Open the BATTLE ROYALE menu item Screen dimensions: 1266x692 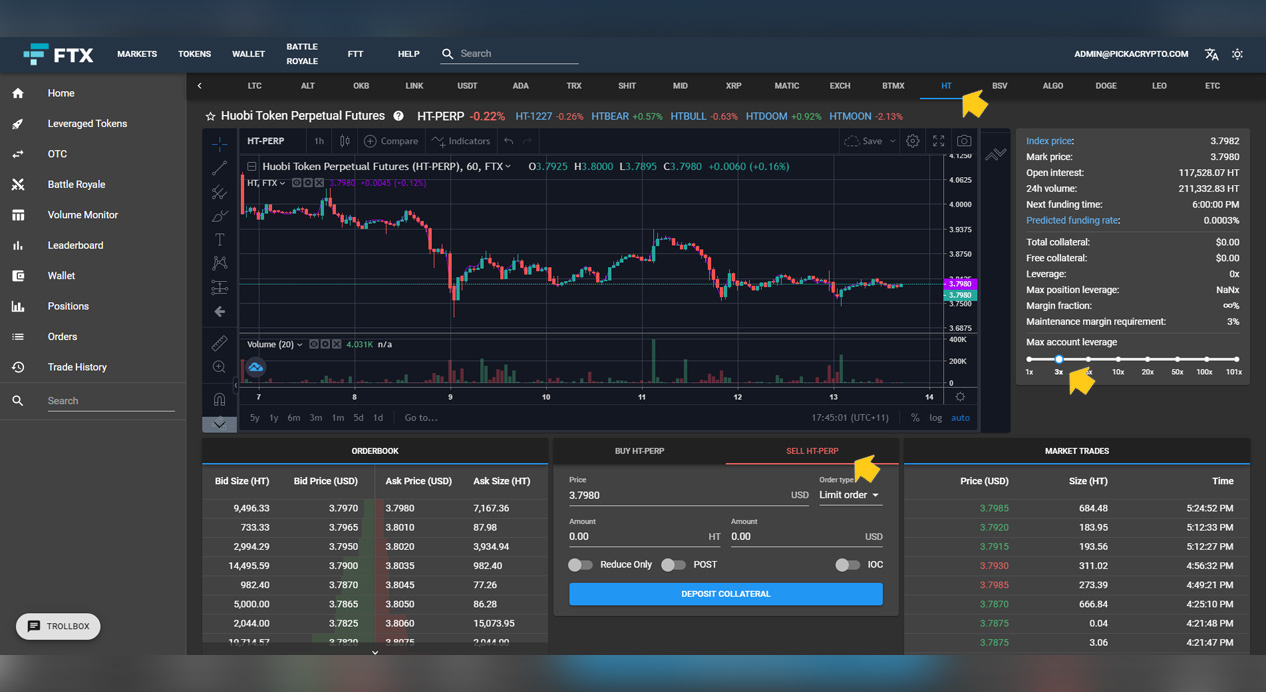click(x=302, y=54)
